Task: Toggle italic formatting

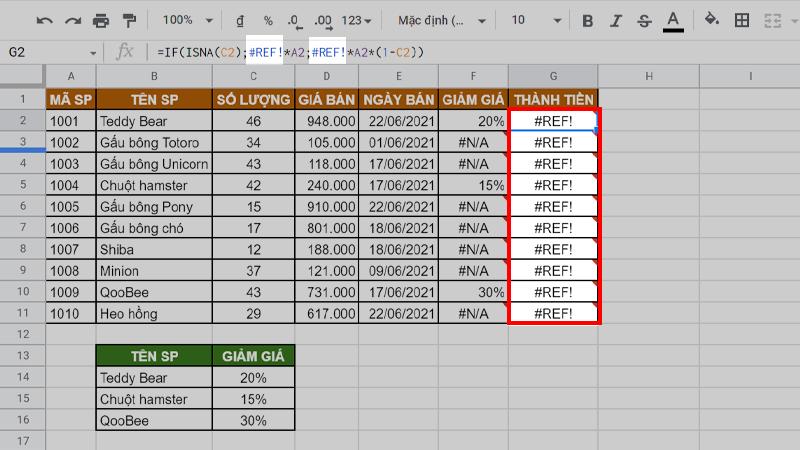Action: pos(616,21)
